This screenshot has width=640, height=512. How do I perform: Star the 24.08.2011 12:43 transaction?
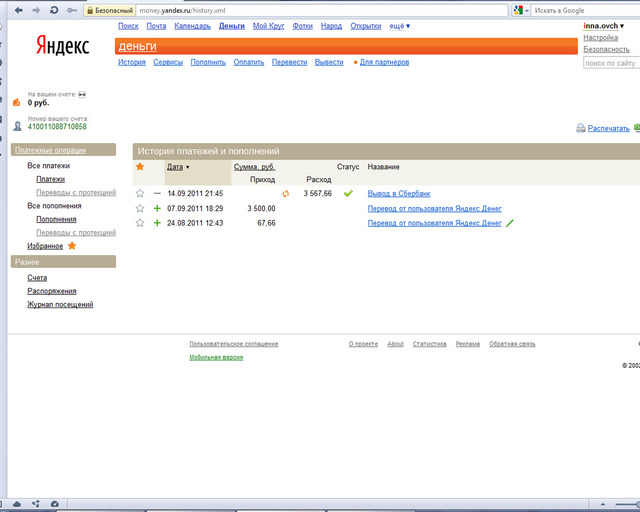(x=140, y=223)
